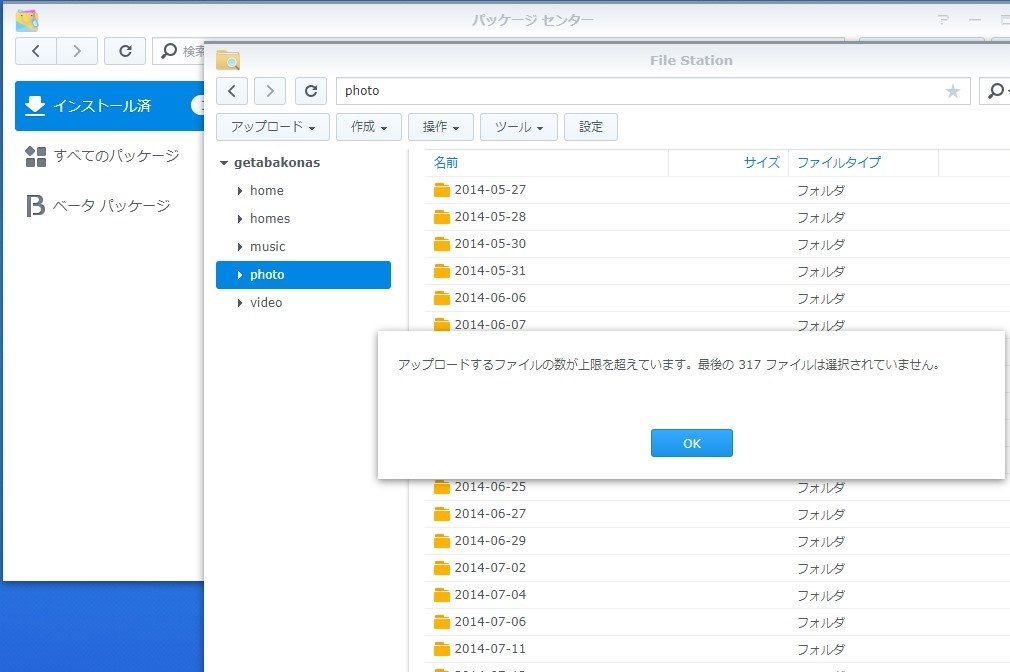
Task: Click the forward arrow in File Station
Action: (x=270, y=90)
